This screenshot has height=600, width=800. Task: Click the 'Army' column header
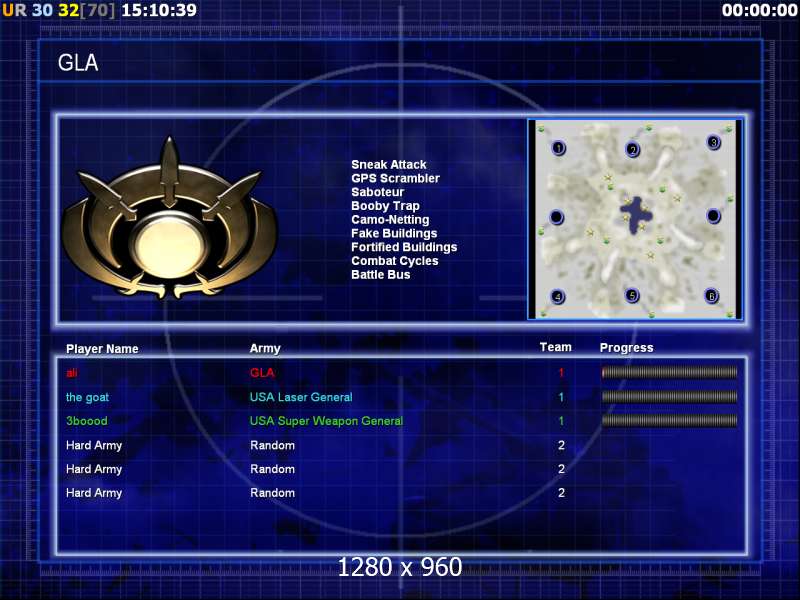click(x=265, y=349)
